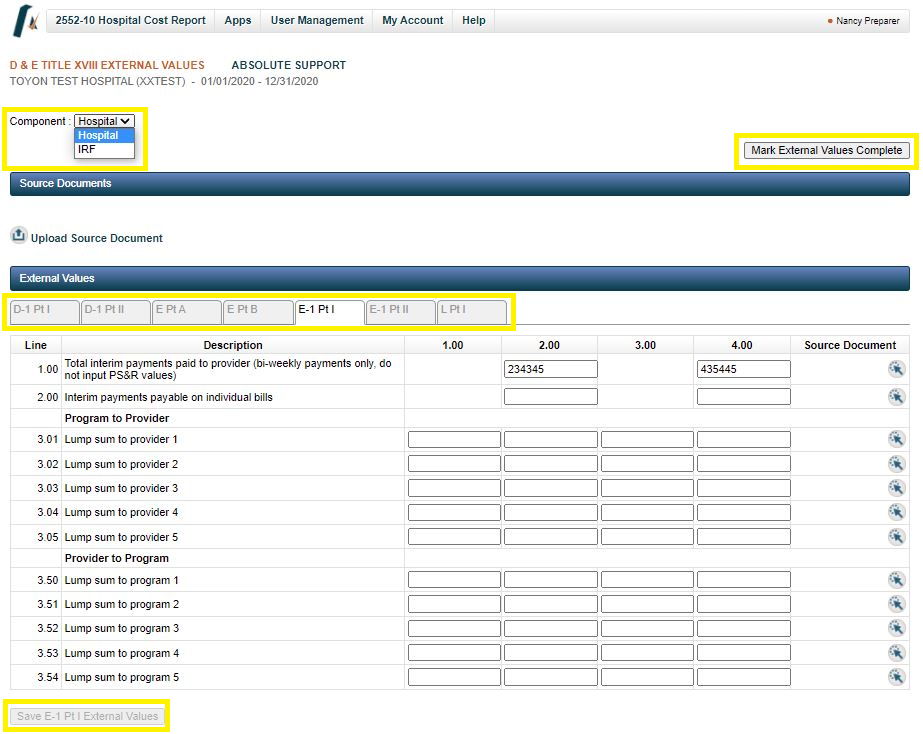This screenshot has height=734, width=923.
Task: Click Mark External Values Complete button
Action: pos(826,151)
